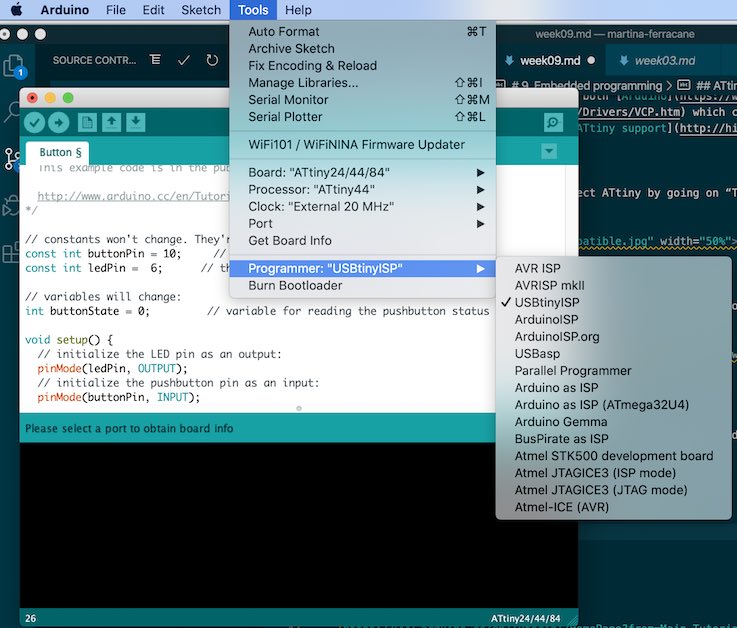Open the Sketch menu
737x628 pixels.
point(201,10)
